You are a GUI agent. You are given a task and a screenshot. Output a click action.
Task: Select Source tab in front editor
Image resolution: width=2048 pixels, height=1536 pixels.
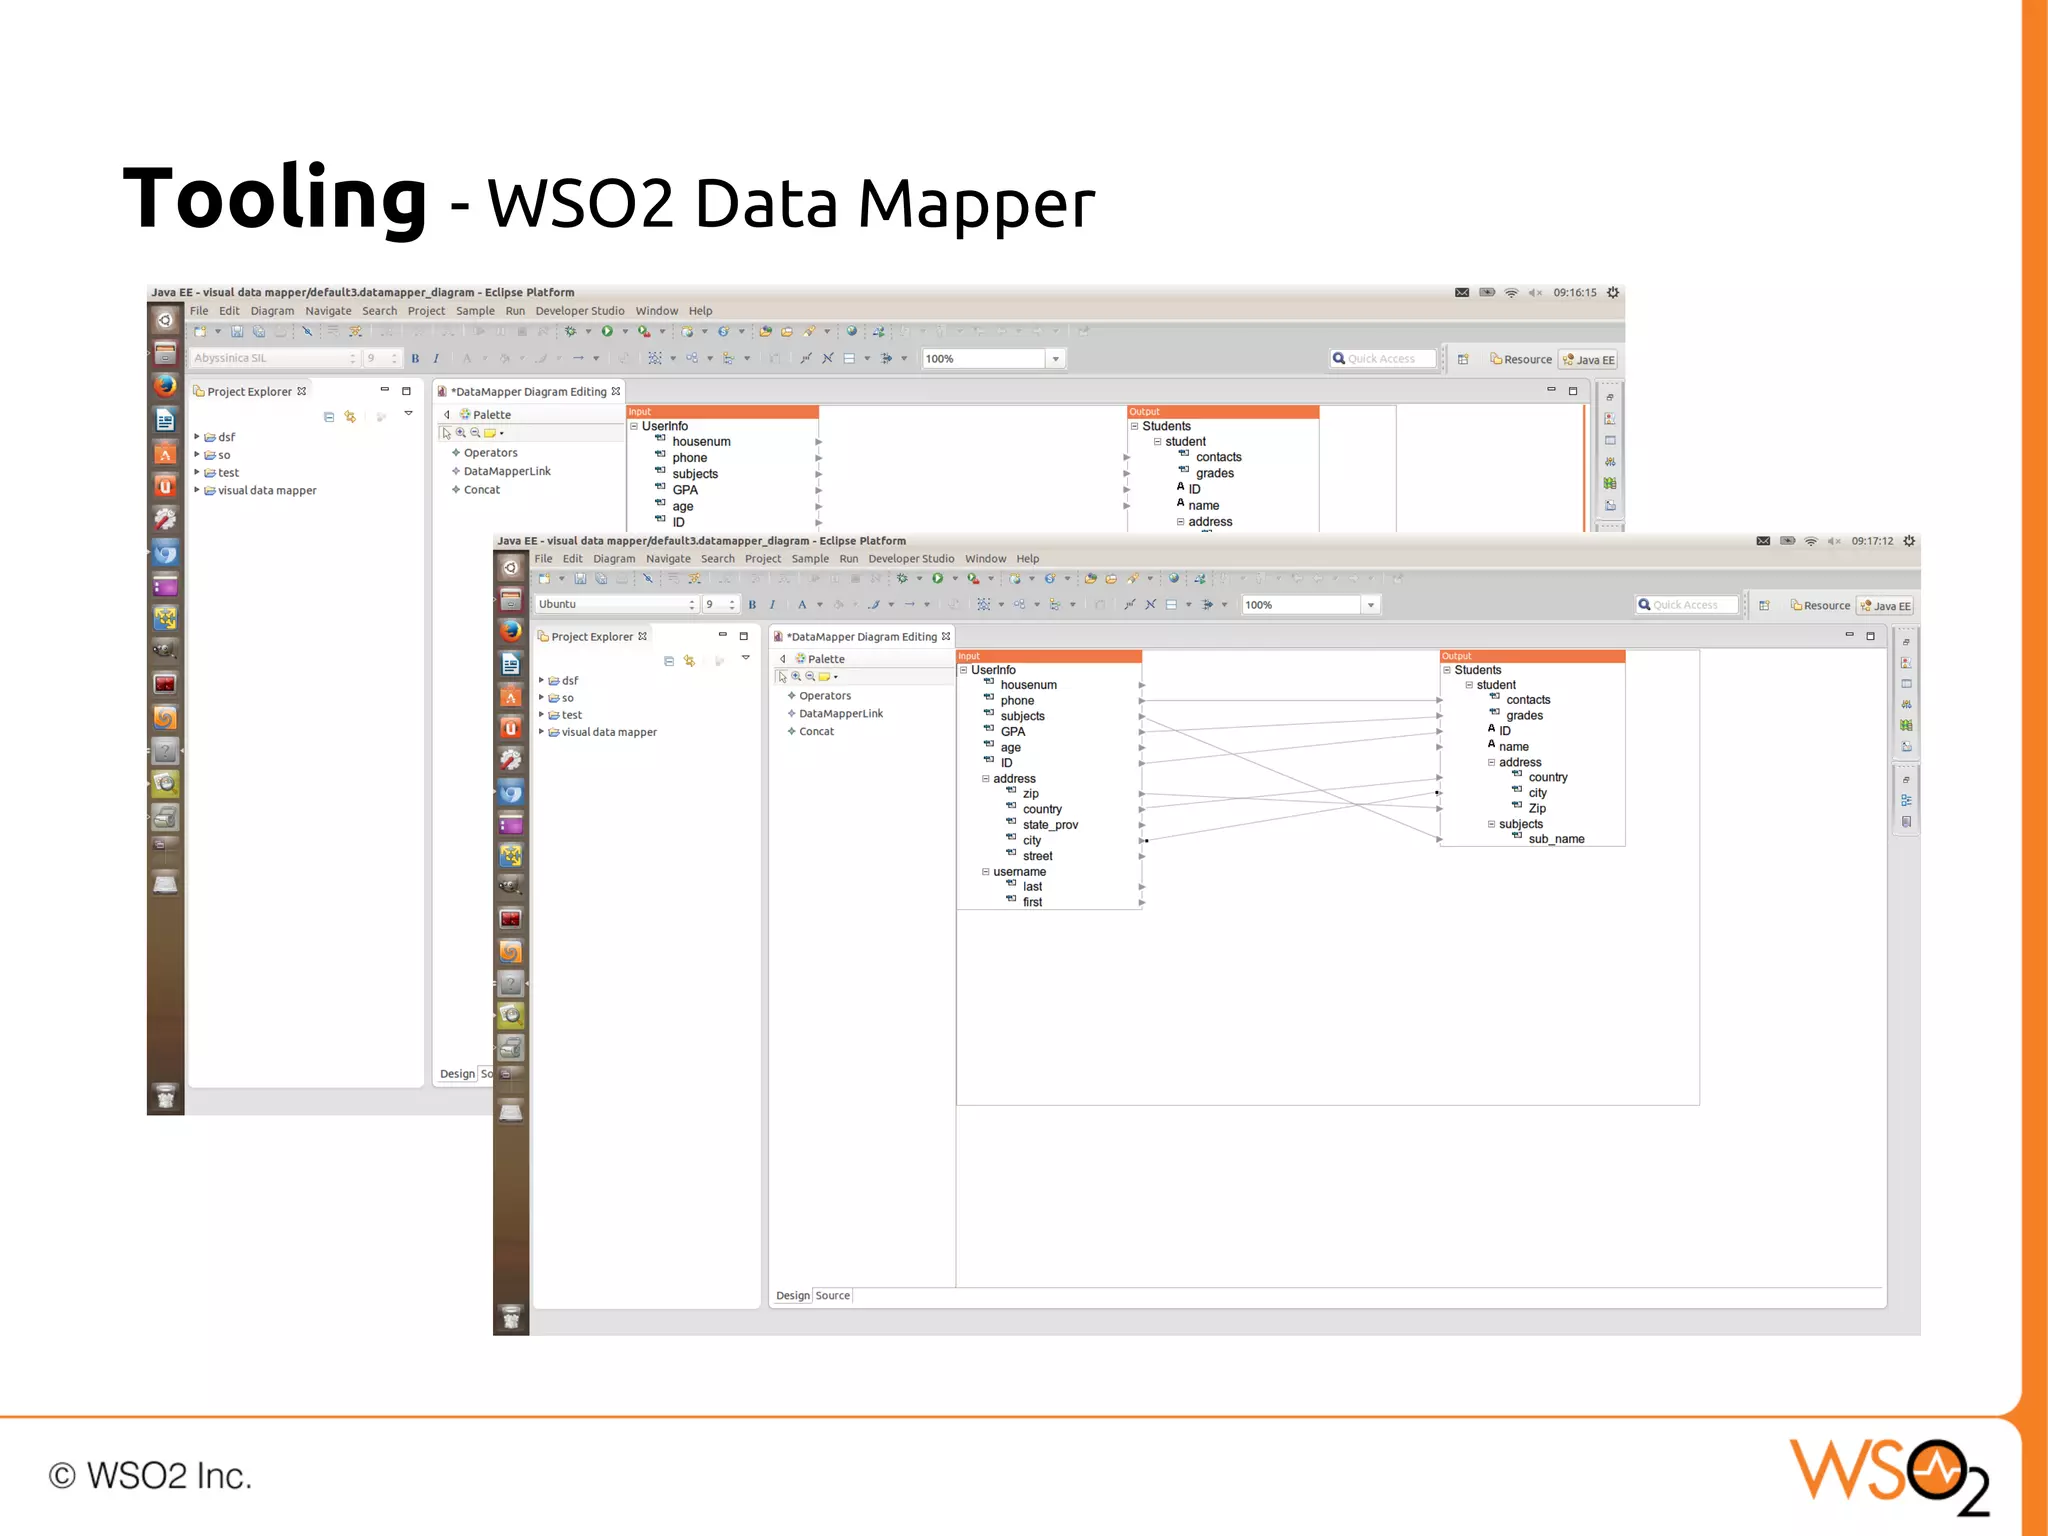pyautogui.click(x=832, y=1295)
